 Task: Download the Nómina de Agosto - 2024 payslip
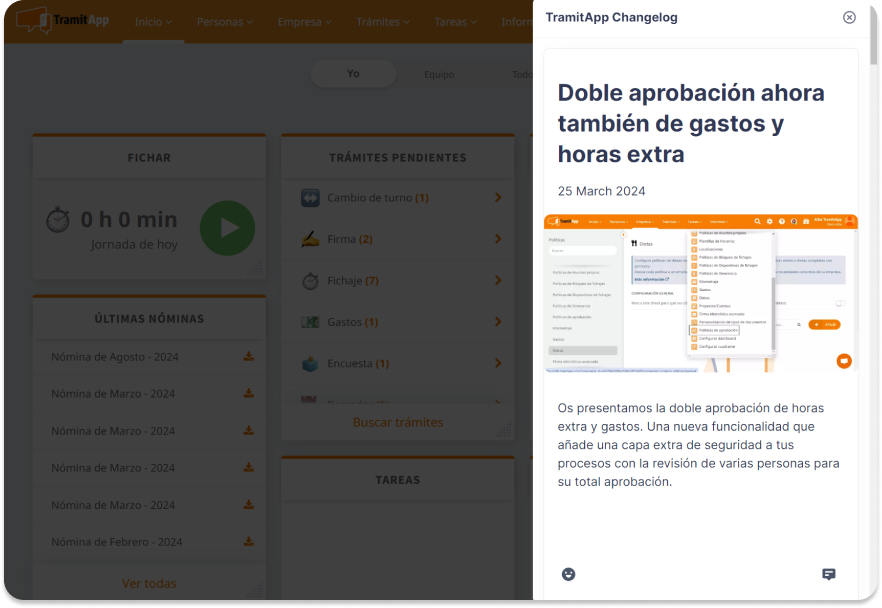[x=248, y=357]
